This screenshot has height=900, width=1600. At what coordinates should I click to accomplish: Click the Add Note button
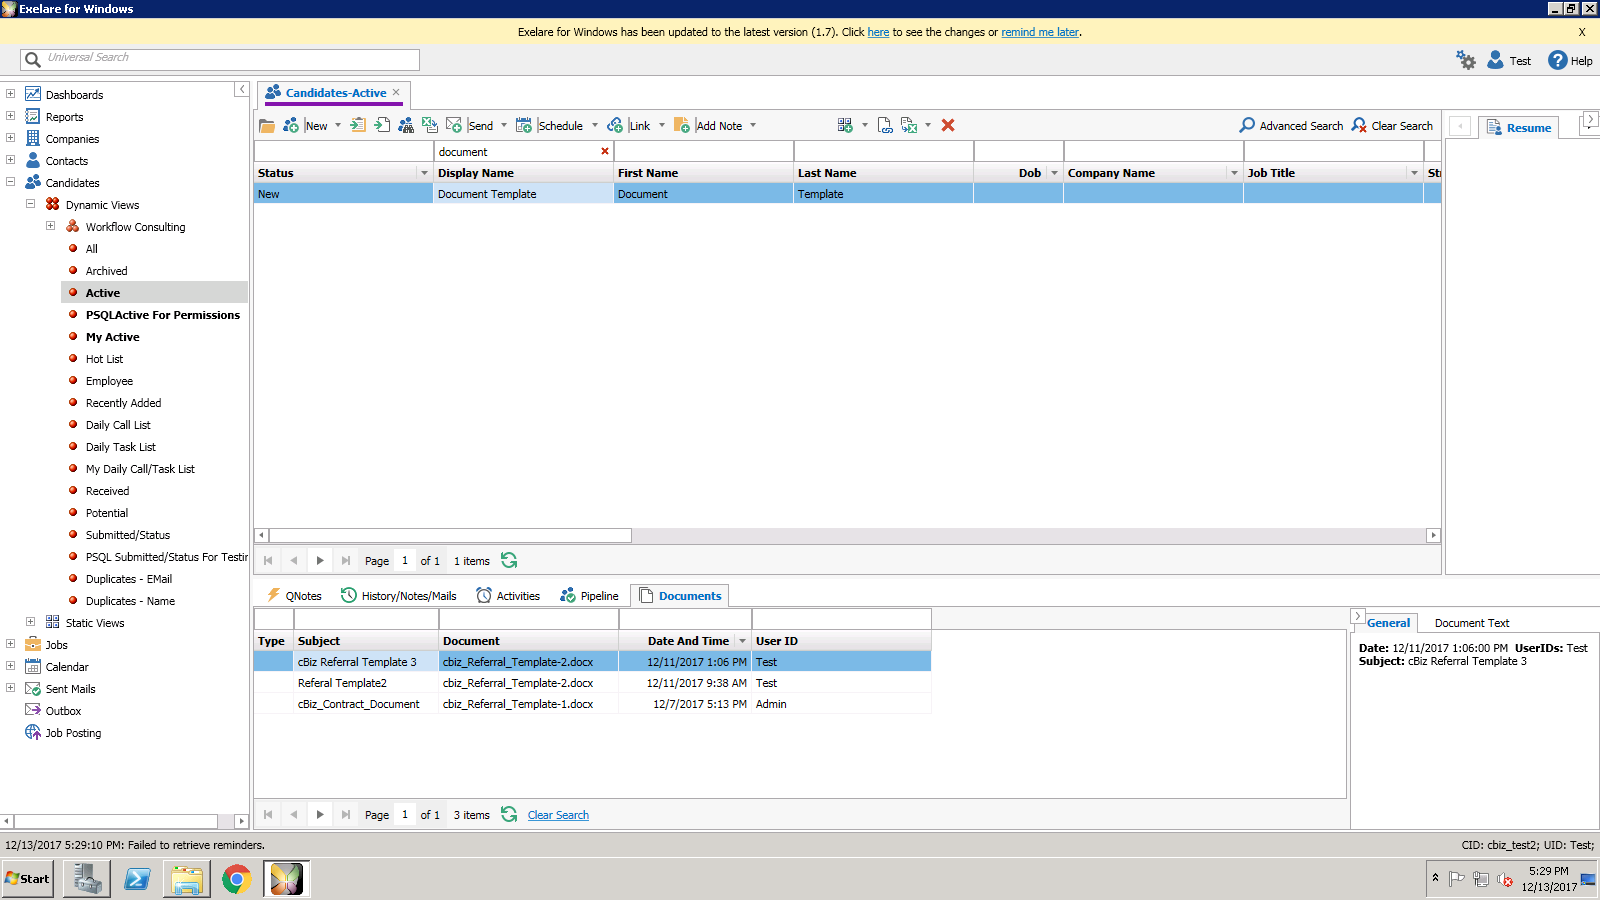(x=708, y=126)
